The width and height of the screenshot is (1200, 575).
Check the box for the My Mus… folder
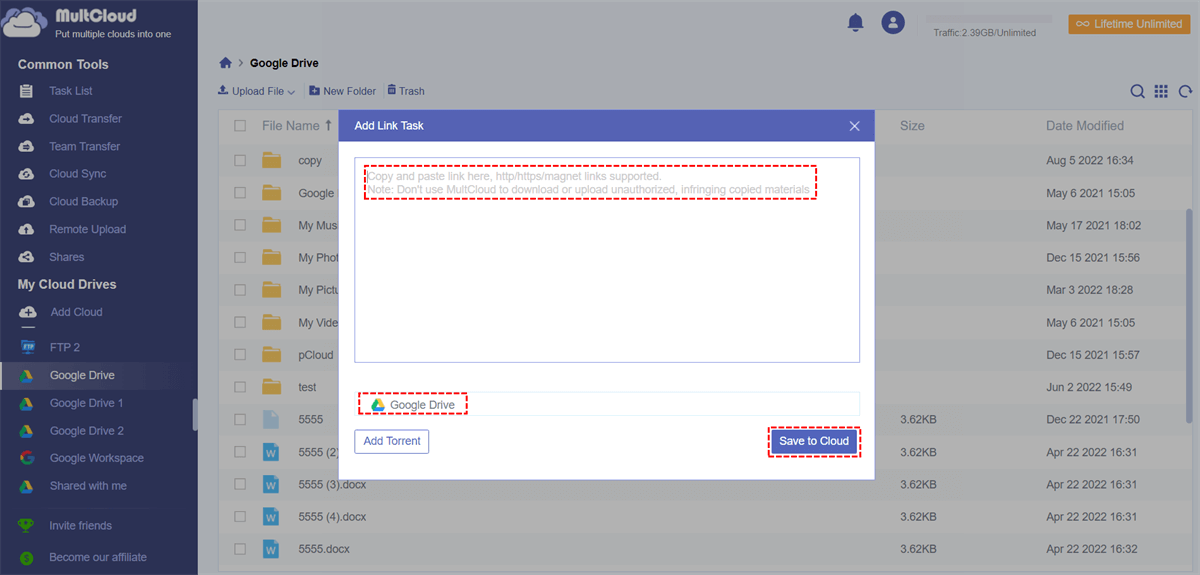click(240, 225)
